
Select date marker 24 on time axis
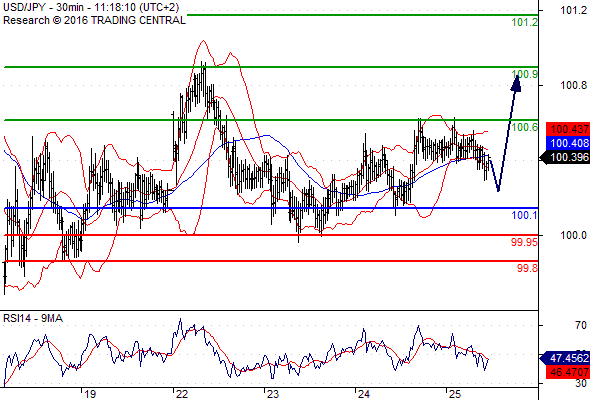(x=363, y=394)
